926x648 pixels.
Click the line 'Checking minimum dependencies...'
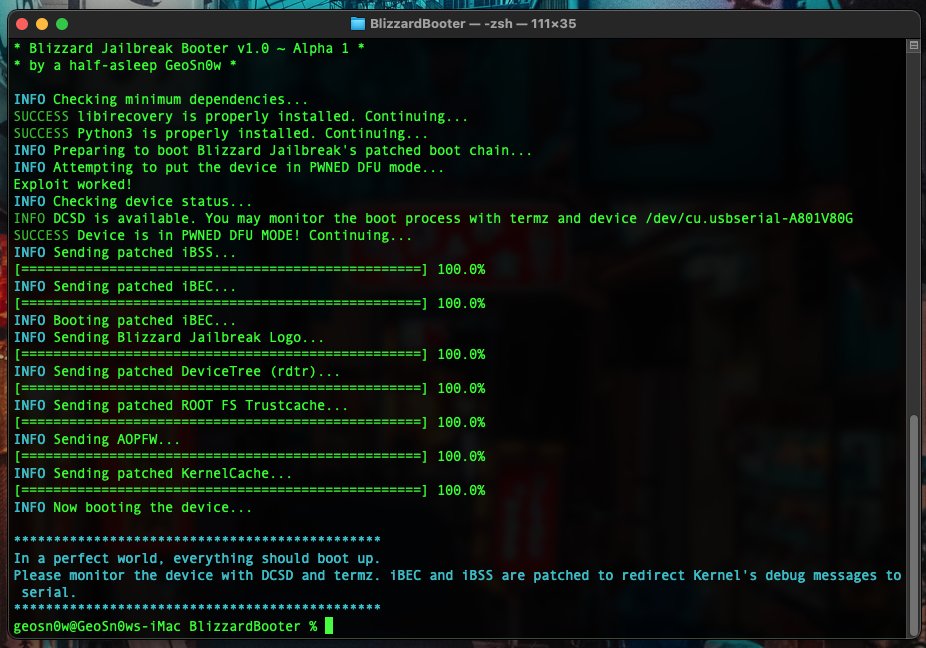coord(180,99)
